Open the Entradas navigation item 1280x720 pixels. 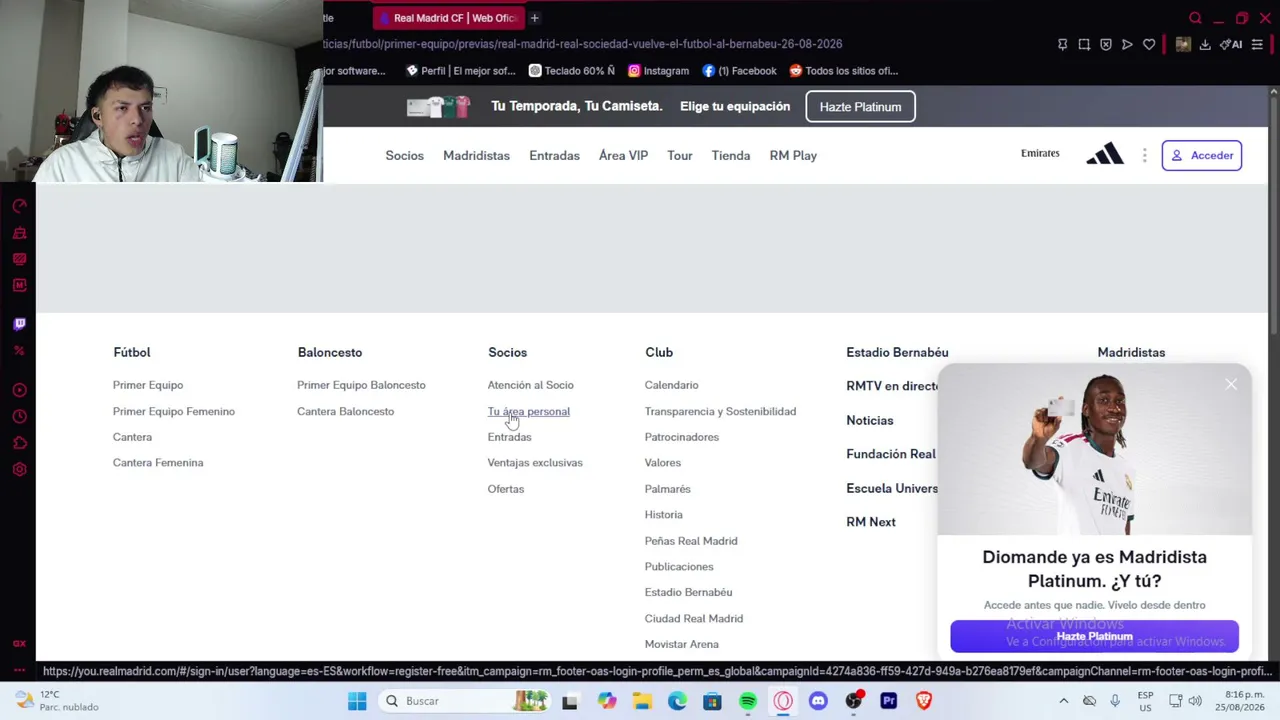tap(554, 155)
